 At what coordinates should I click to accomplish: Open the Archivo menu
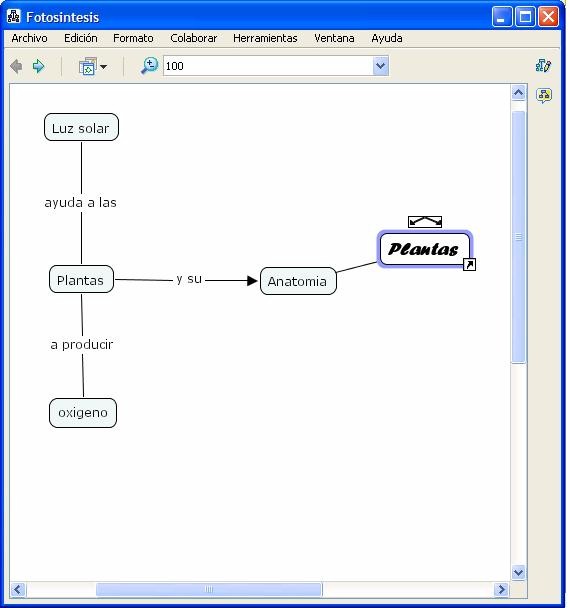tap(29, 38)
